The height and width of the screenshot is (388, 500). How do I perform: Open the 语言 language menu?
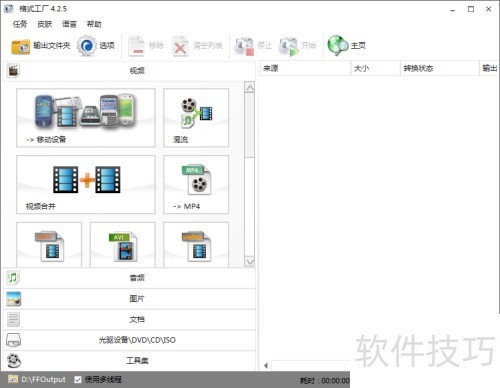(69, 24)
